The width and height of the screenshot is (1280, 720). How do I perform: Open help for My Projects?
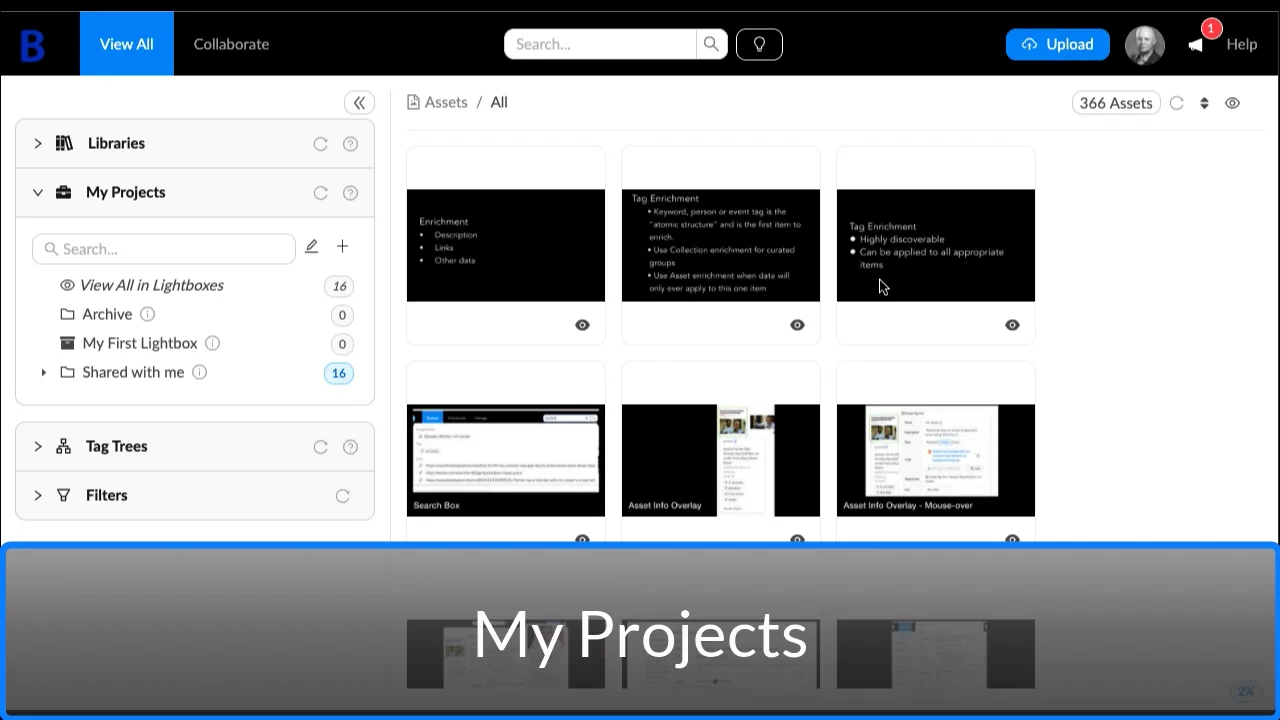pyautogui.click(x=350, y=193)
